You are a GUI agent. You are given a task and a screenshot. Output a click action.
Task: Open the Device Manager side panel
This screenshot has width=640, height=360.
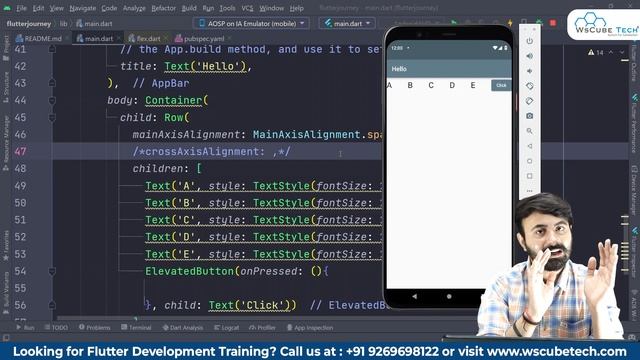click(634, 191)
